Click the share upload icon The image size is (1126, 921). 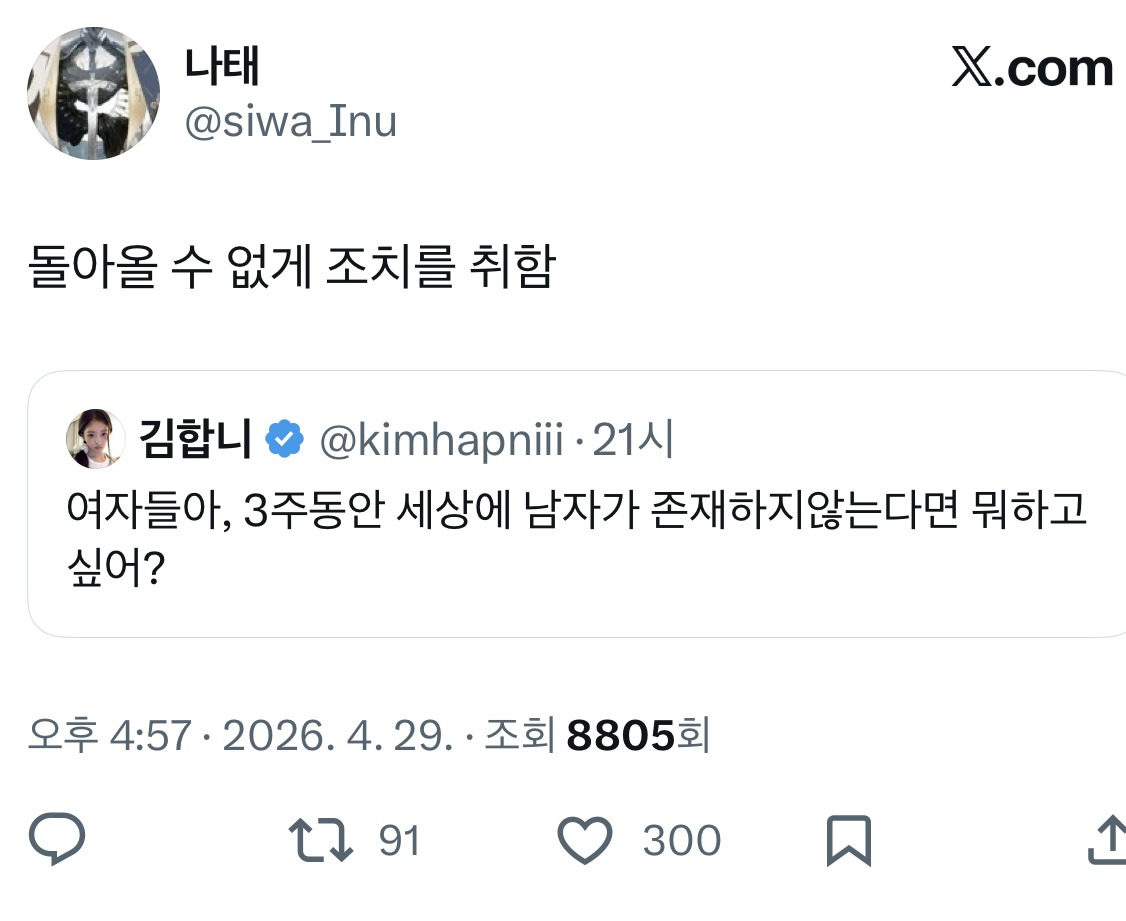(1108, 838)
